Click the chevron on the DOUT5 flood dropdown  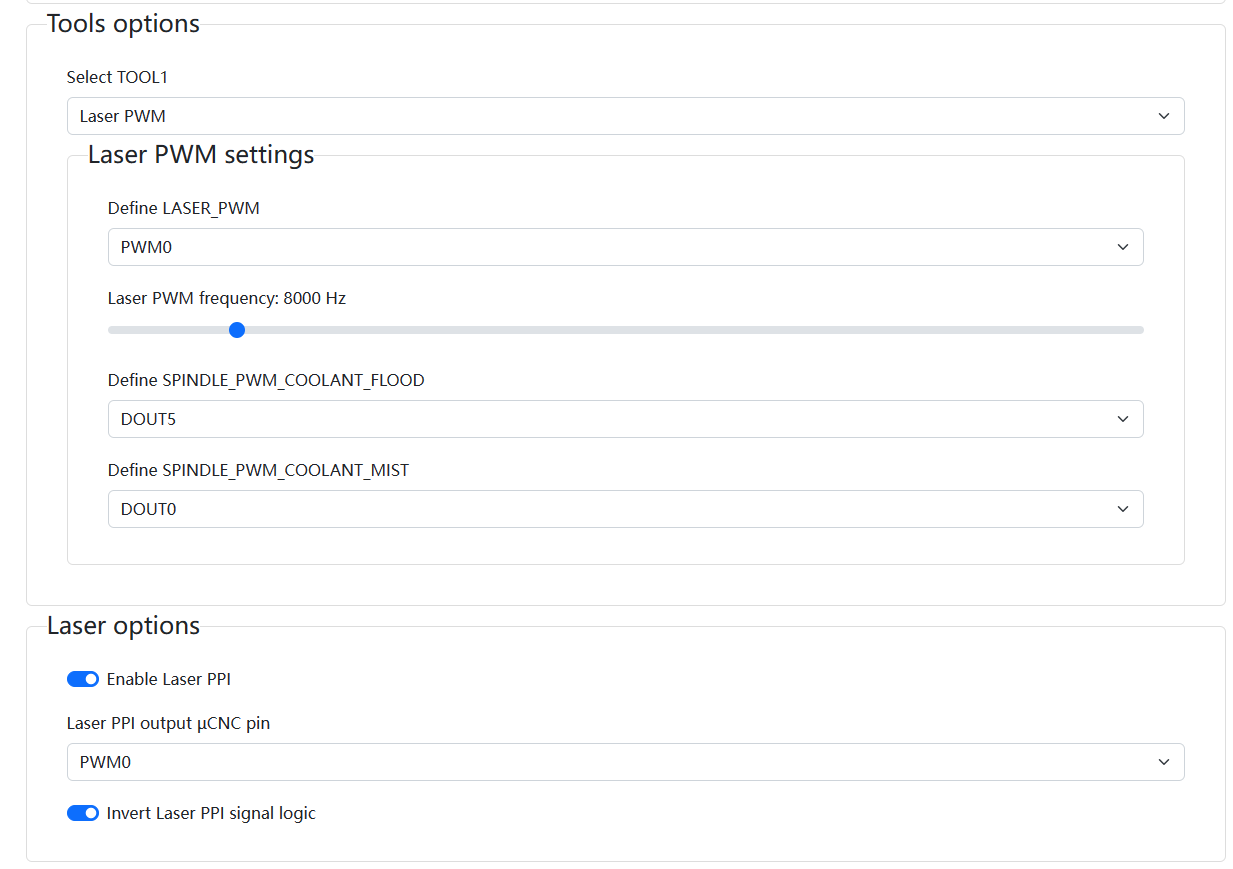point(1123,419)
